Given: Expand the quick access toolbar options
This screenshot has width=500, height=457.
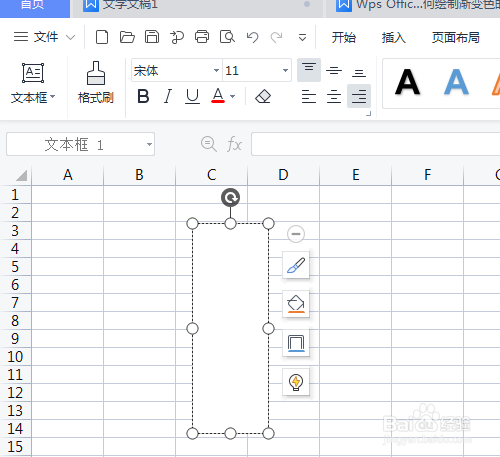Looking at the screenshot, I should (x=302, y=37).
